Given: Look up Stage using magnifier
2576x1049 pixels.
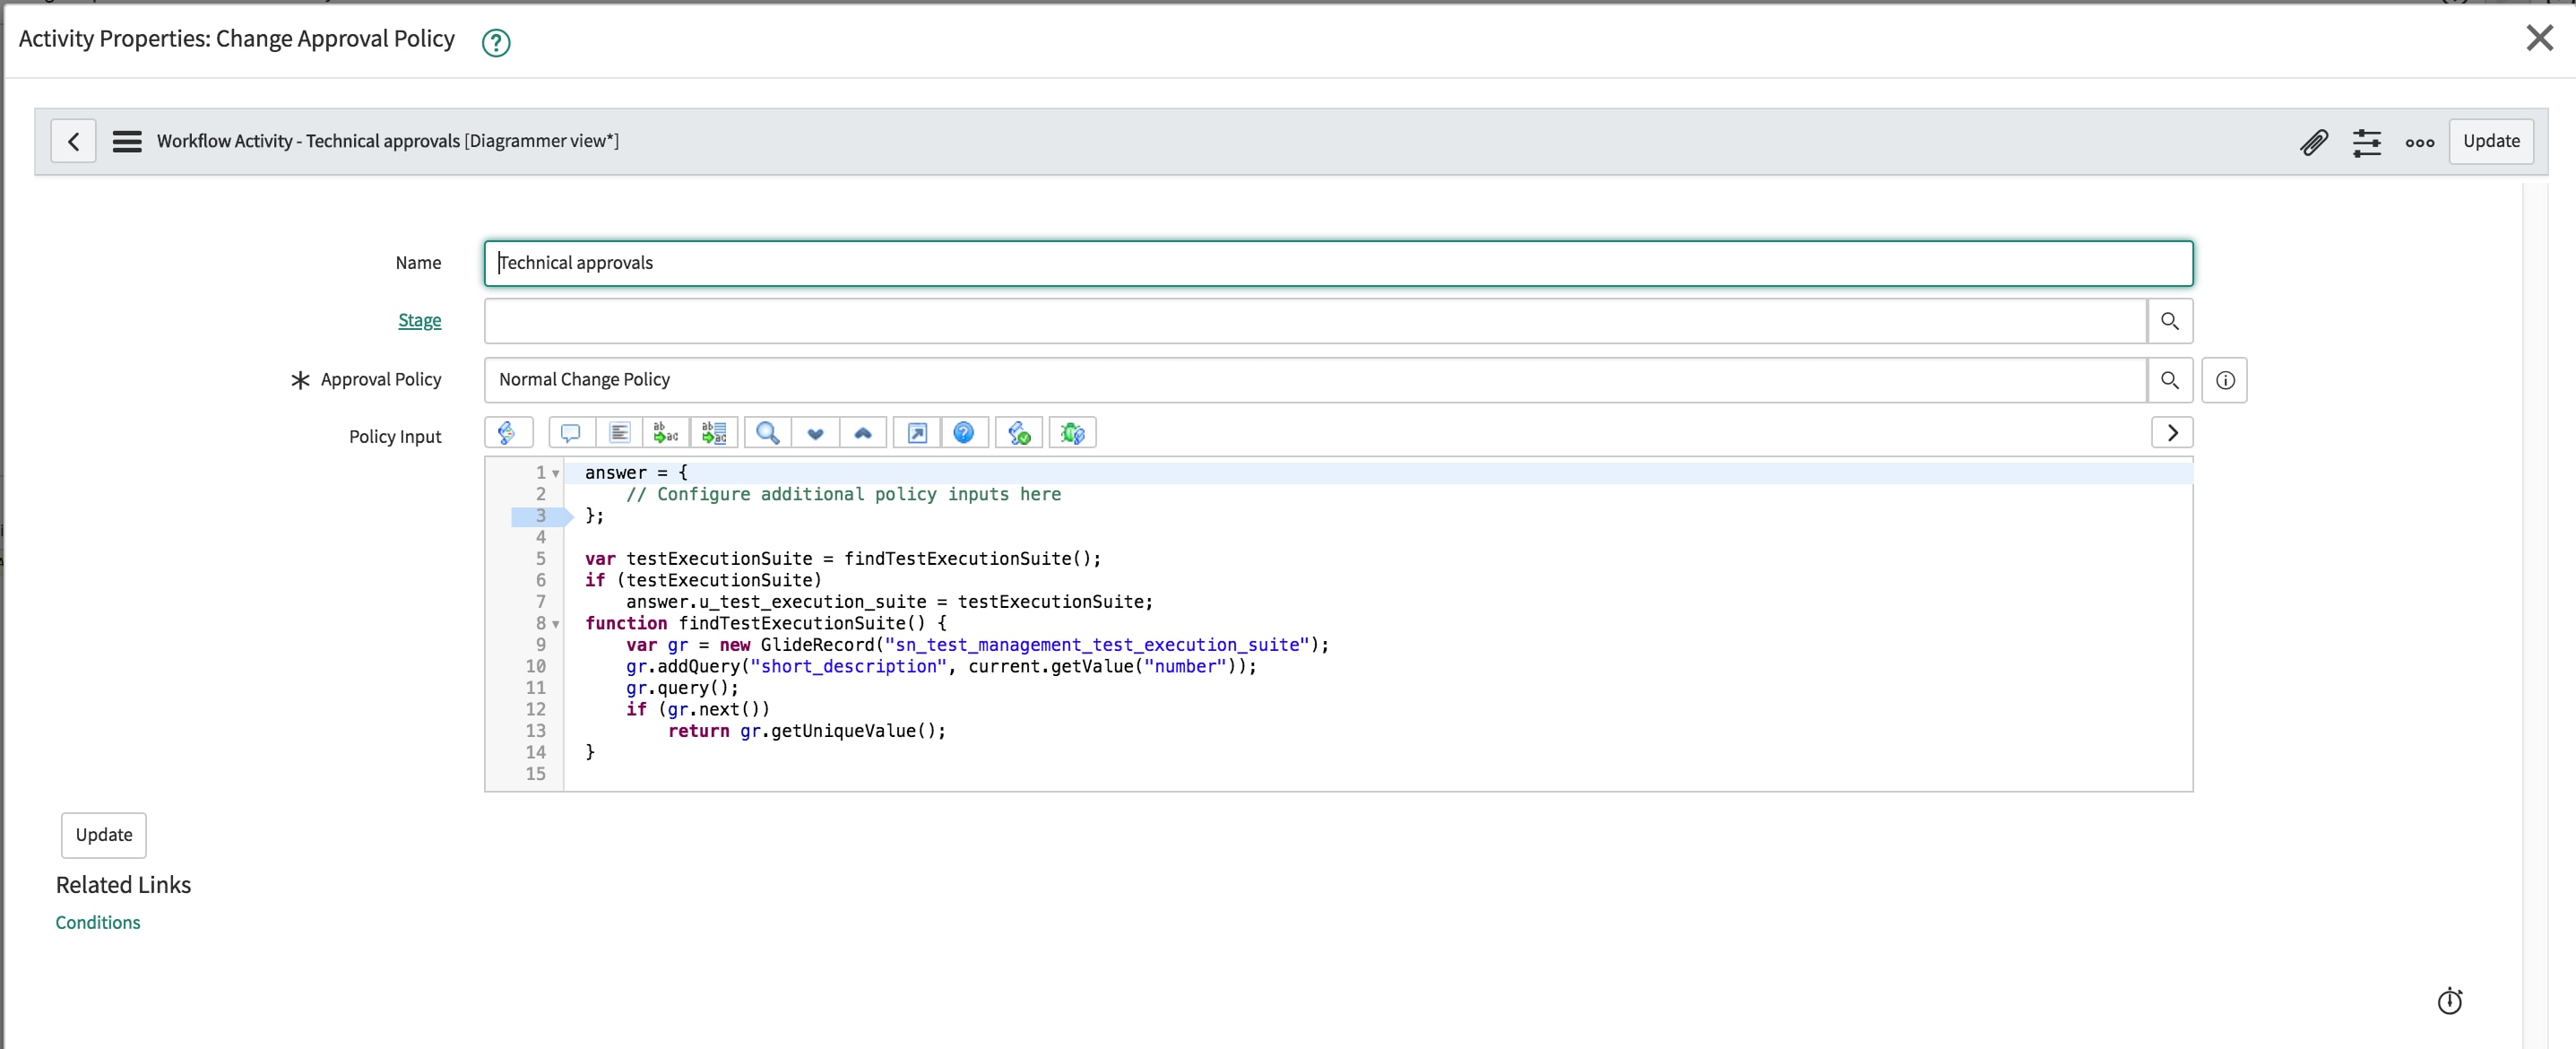Looking at the screenshot, I should click(2169, 321).
